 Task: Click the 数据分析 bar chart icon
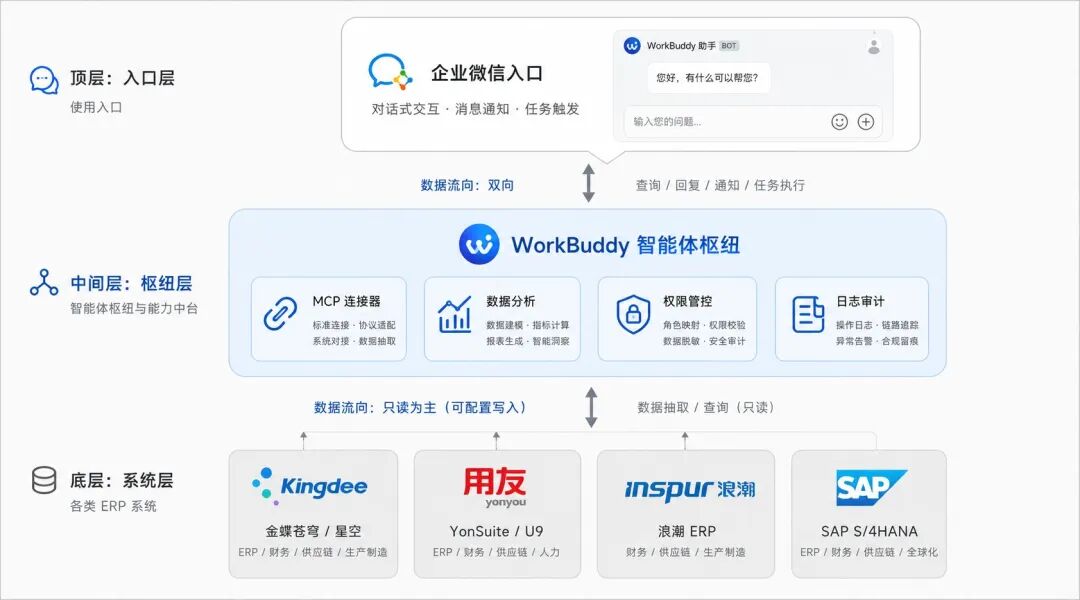point(455,314)
